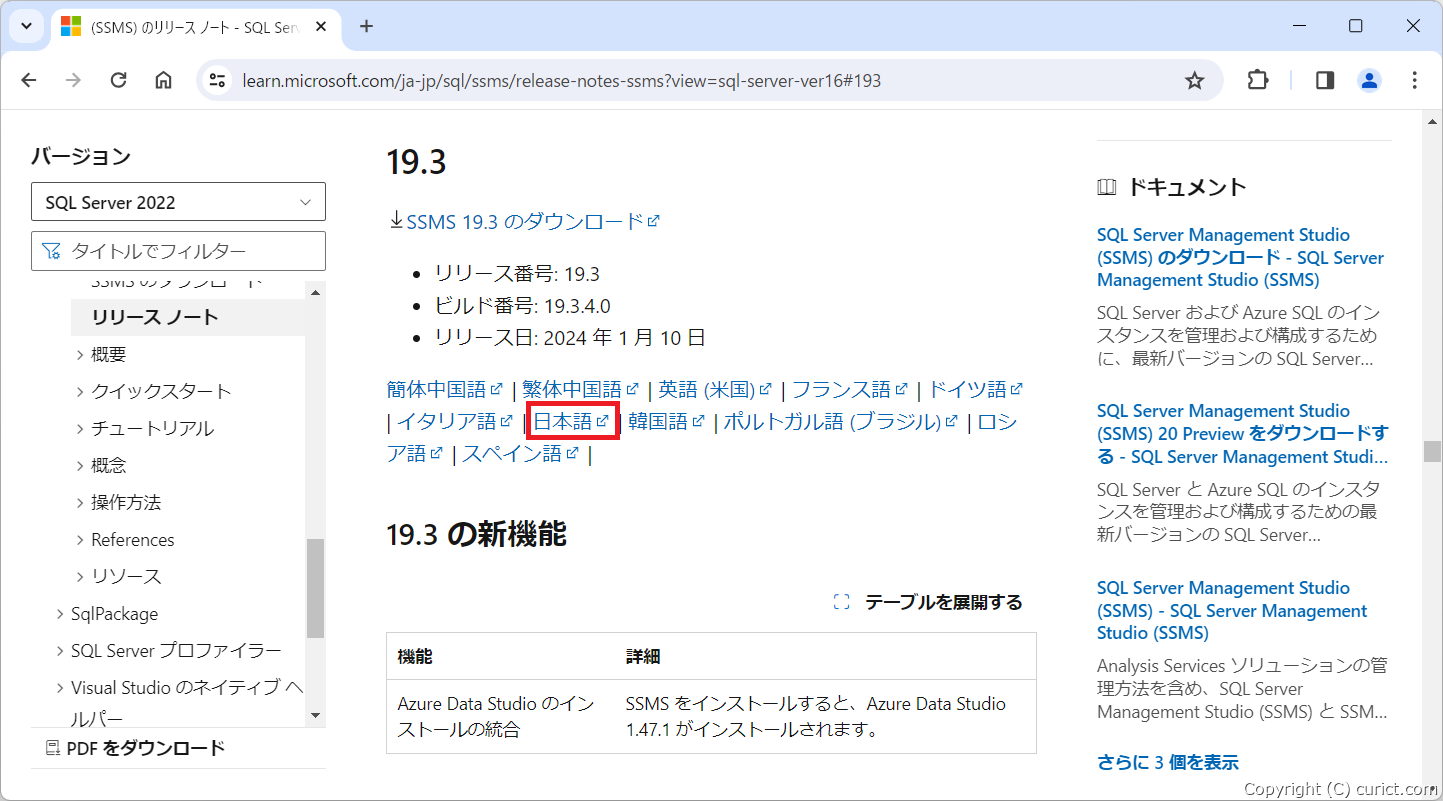View site information icon in address bar

point(217,81)
